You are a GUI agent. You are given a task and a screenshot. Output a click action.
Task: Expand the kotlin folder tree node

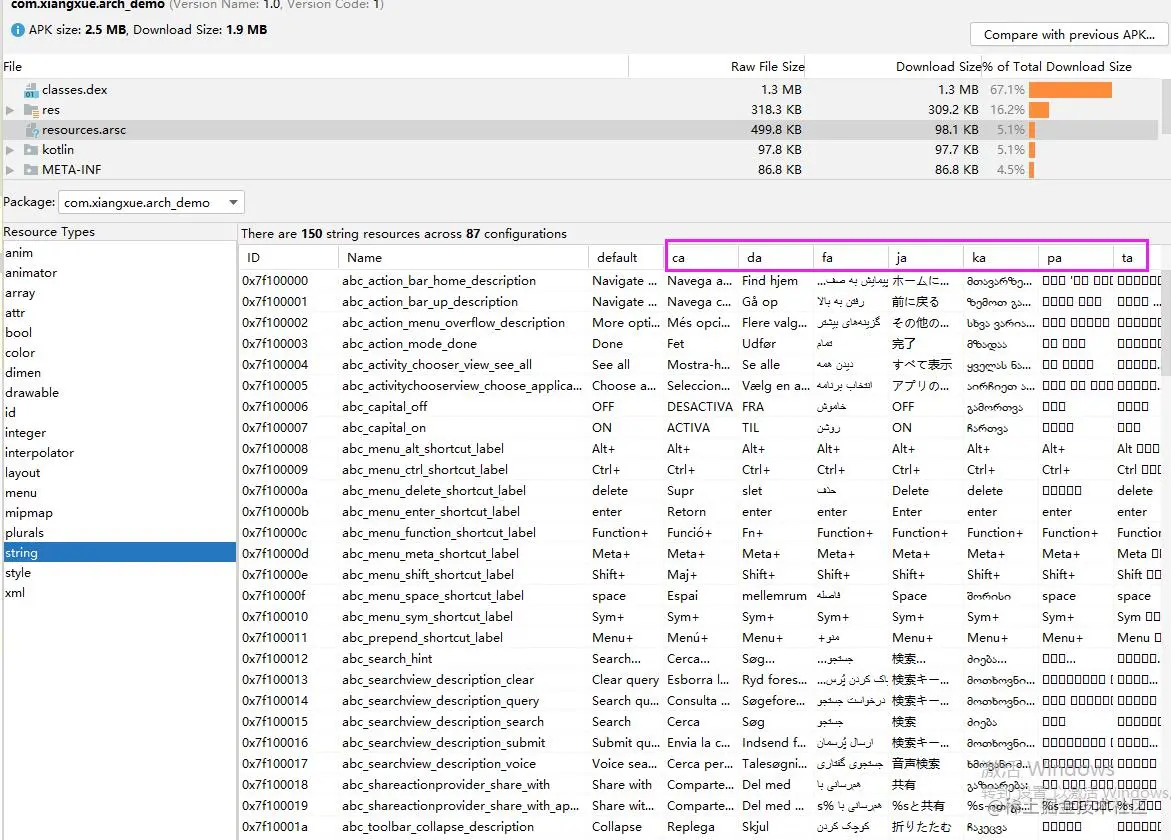click(10, 150)
